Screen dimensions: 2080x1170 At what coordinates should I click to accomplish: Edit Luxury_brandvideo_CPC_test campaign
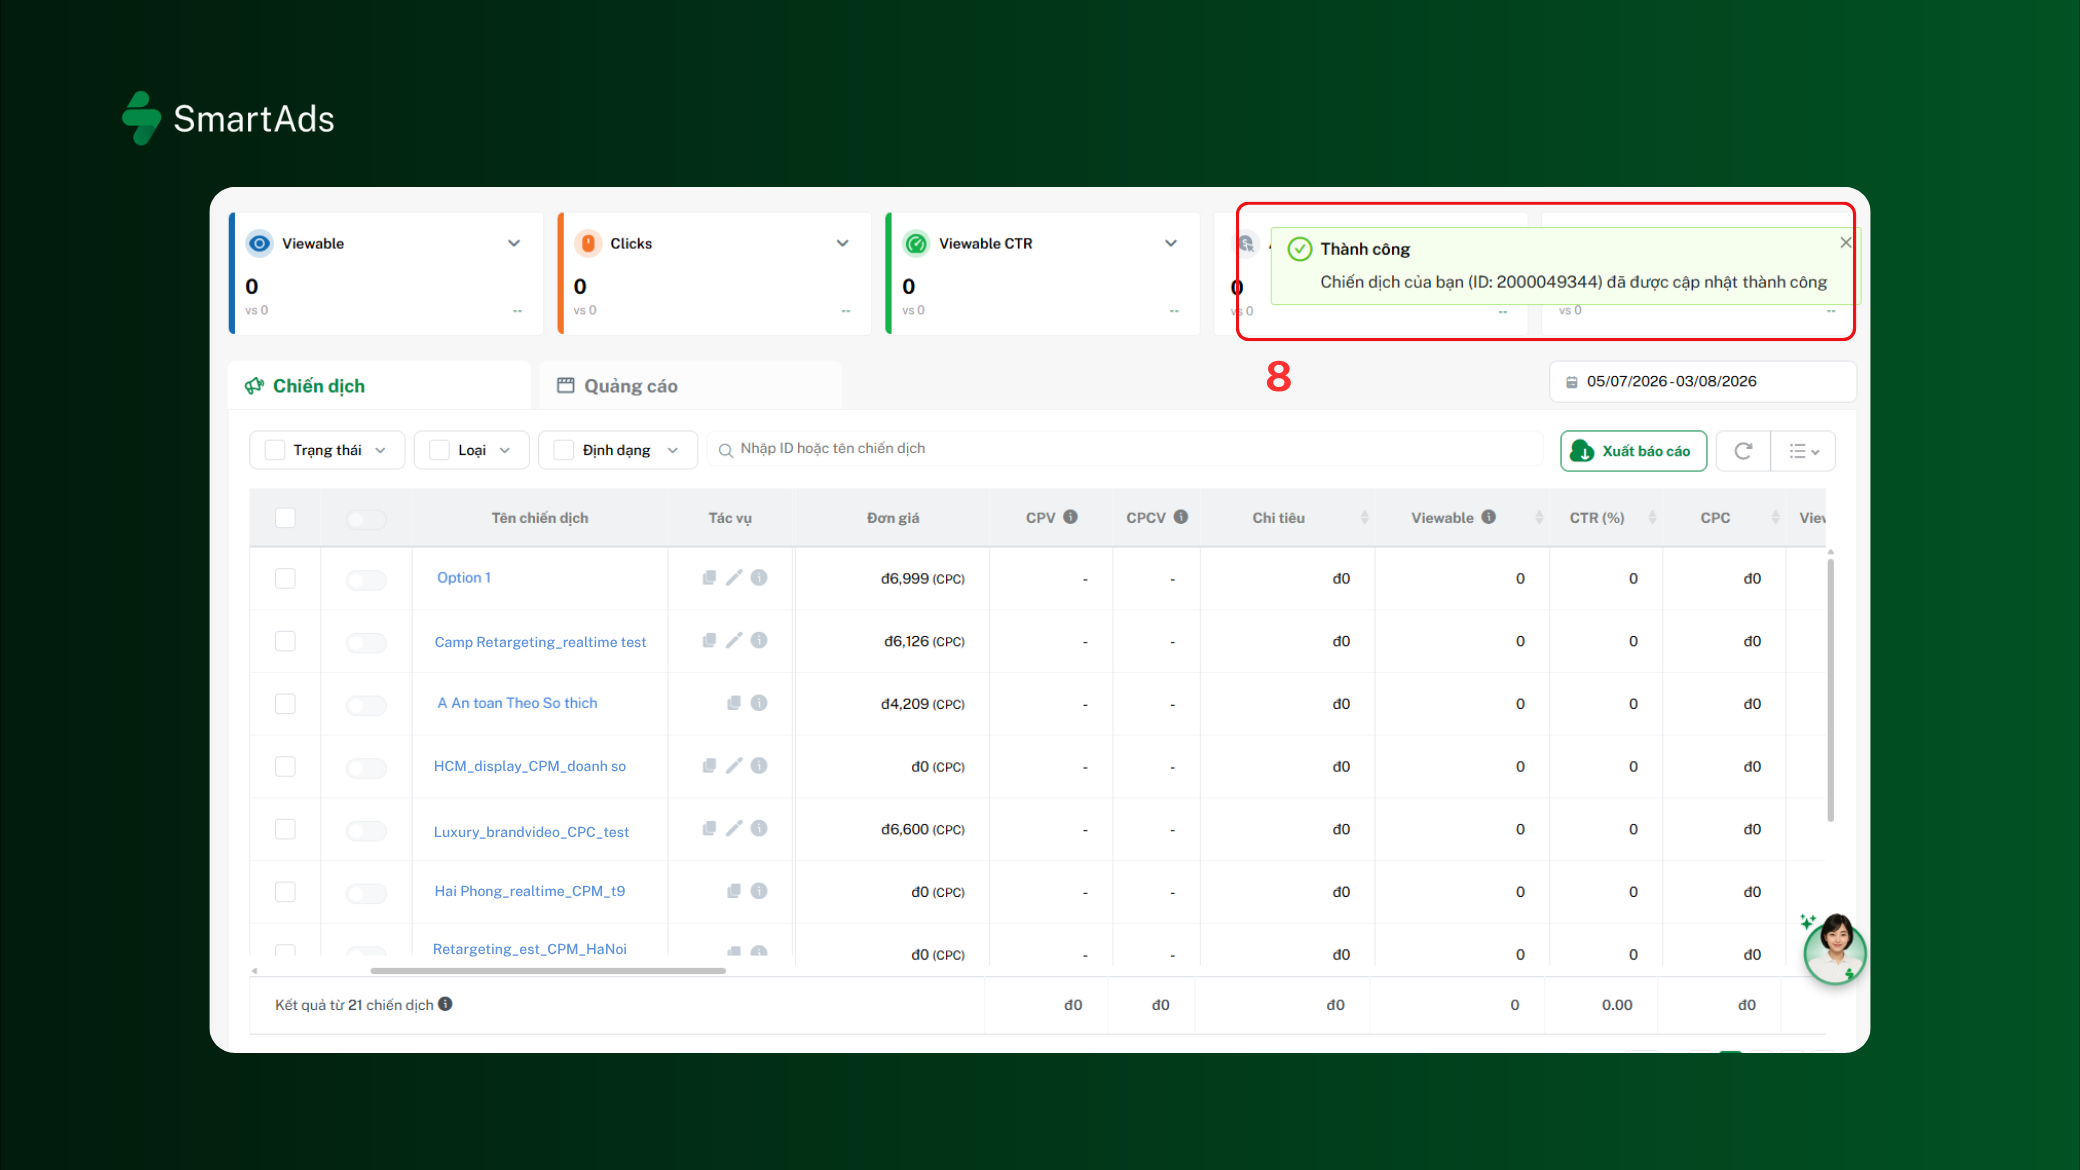(734, 829)
